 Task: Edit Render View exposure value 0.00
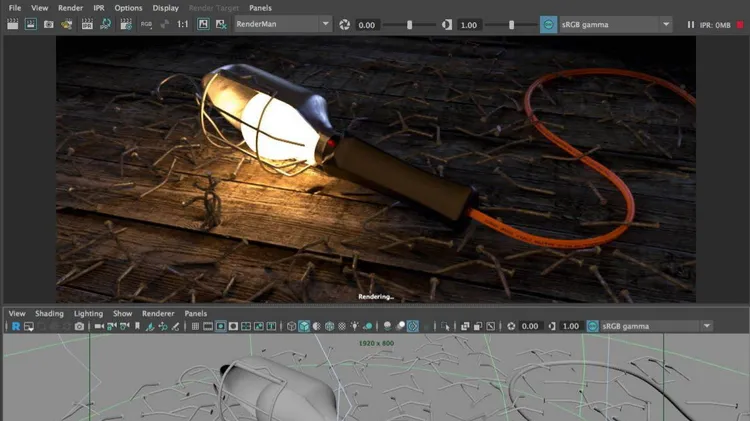[x=367, y=25]
